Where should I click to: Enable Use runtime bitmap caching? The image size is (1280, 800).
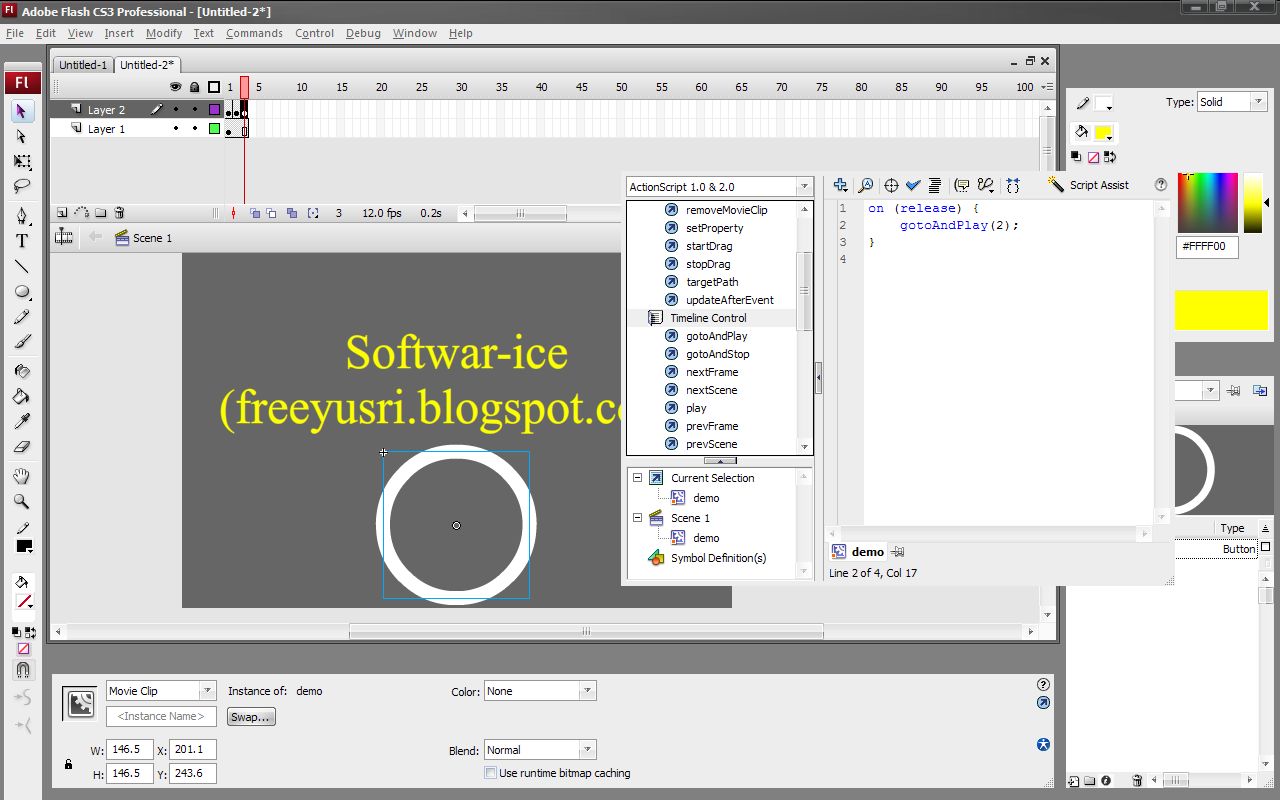click(x=490, y=772)
